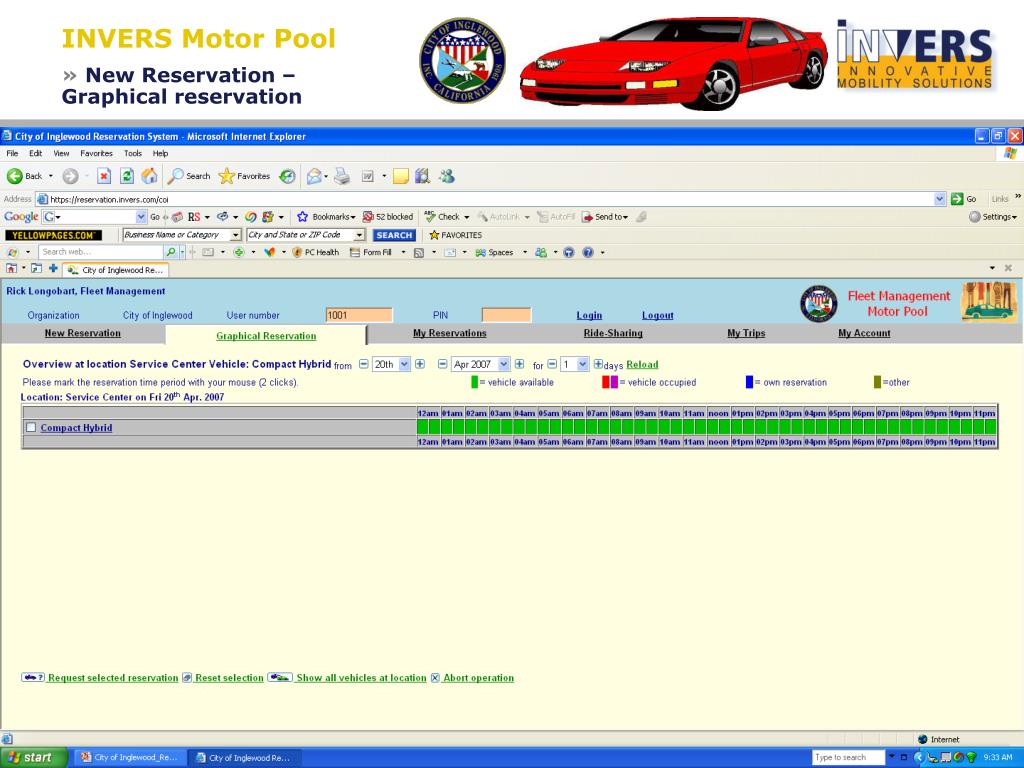The height and width of the screenshot is (768, 1024).
Task: Open the day dropdown showing 20th
Action: [x=405, y=364]
